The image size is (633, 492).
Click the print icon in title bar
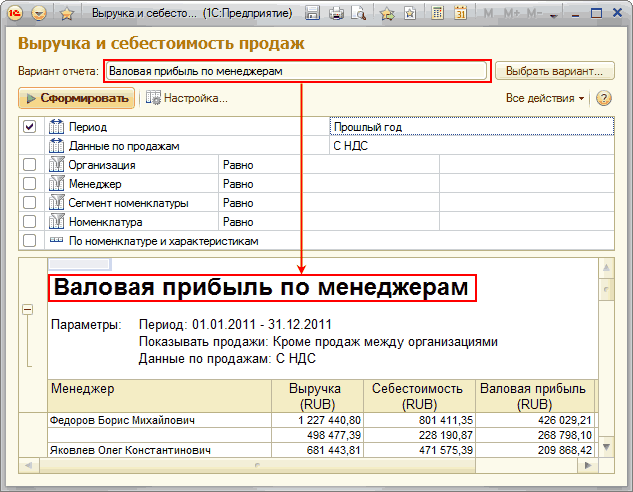(x=336, y=14)
